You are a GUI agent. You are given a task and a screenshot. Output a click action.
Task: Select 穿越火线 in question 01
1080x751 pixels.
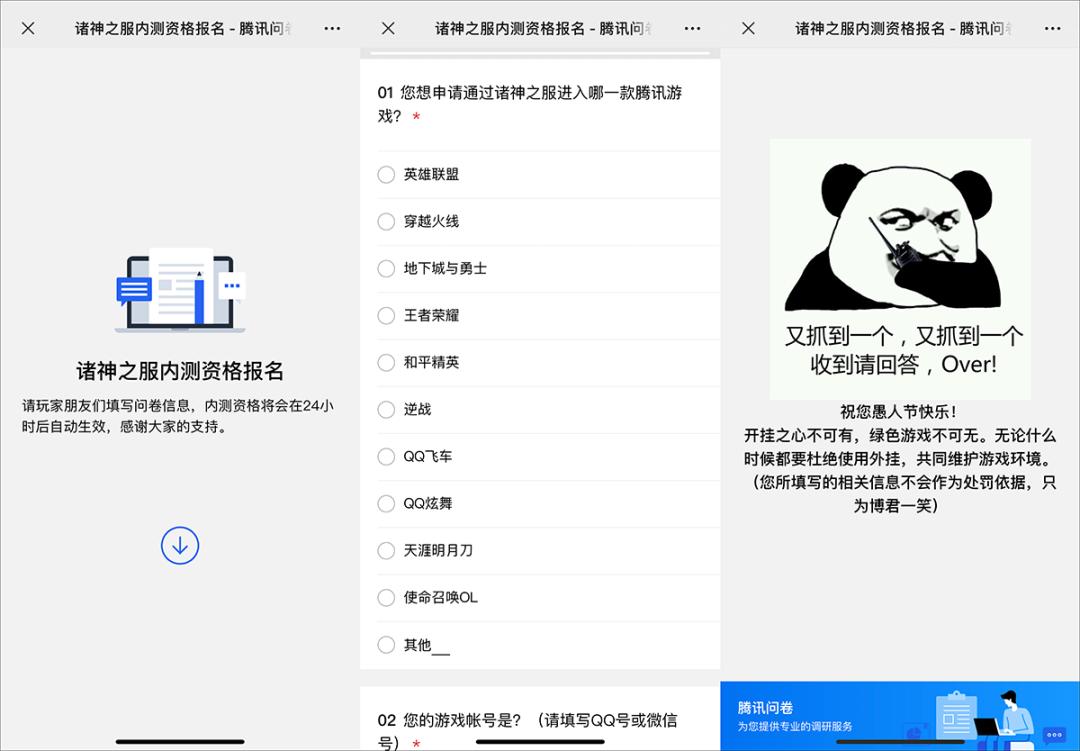pos(386,221)
